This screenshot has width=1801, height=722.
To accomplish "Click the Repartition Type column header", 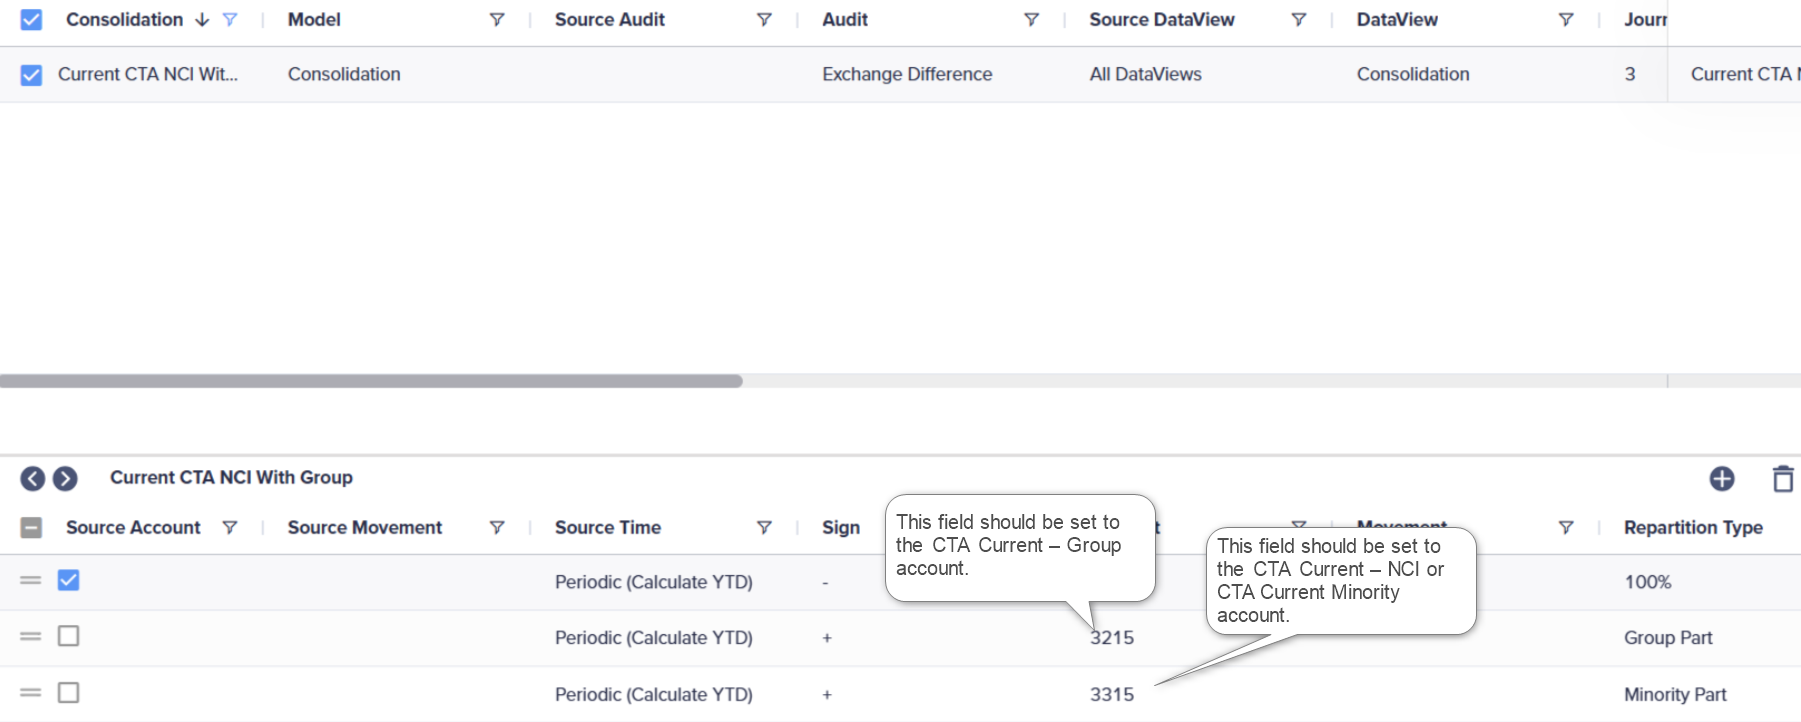I will (1693, 528).
